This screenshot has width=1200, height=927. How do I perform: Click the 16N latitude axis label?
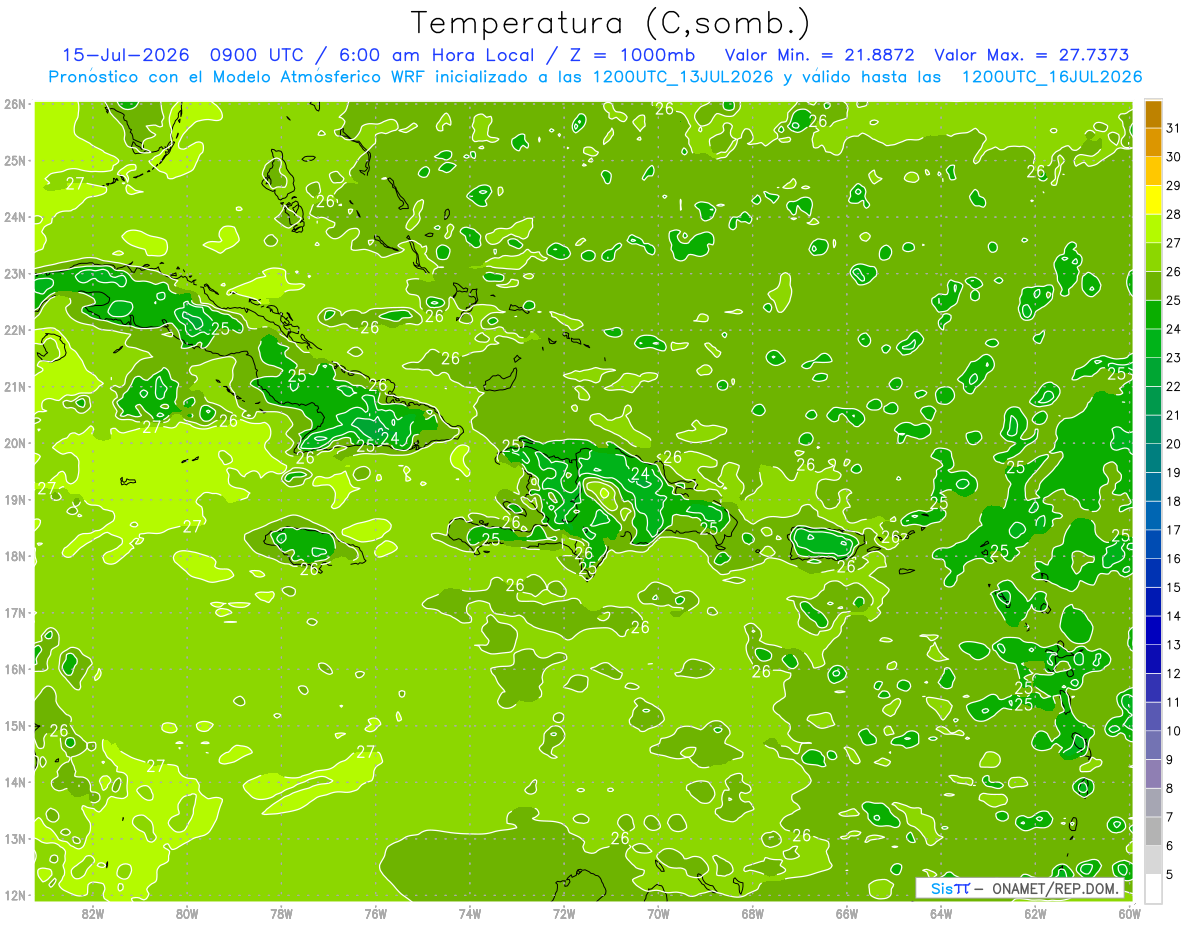coord(15,669)
